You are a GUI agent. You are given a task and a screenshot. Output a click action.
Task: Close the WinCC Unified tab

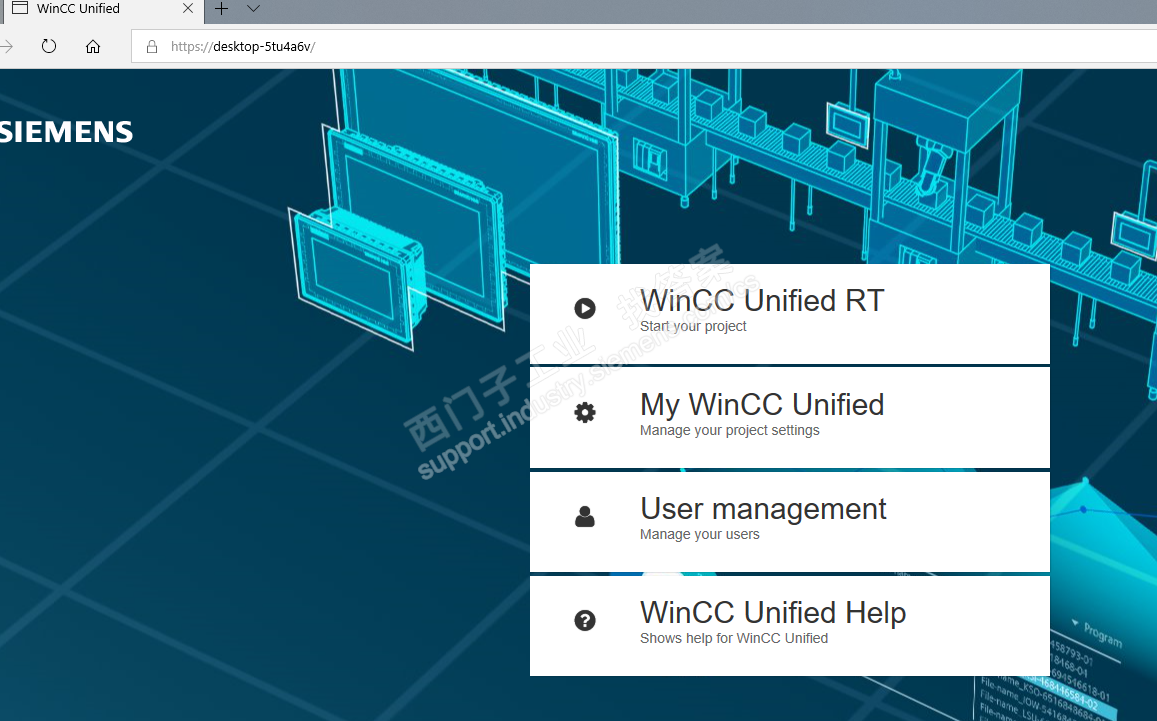click(187, 9)
